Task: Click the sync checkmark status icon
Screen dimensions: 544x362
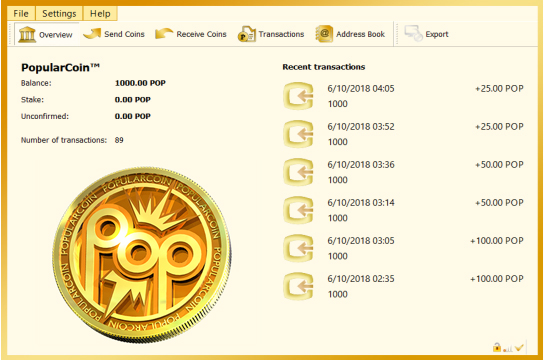Action: point(519,347)
